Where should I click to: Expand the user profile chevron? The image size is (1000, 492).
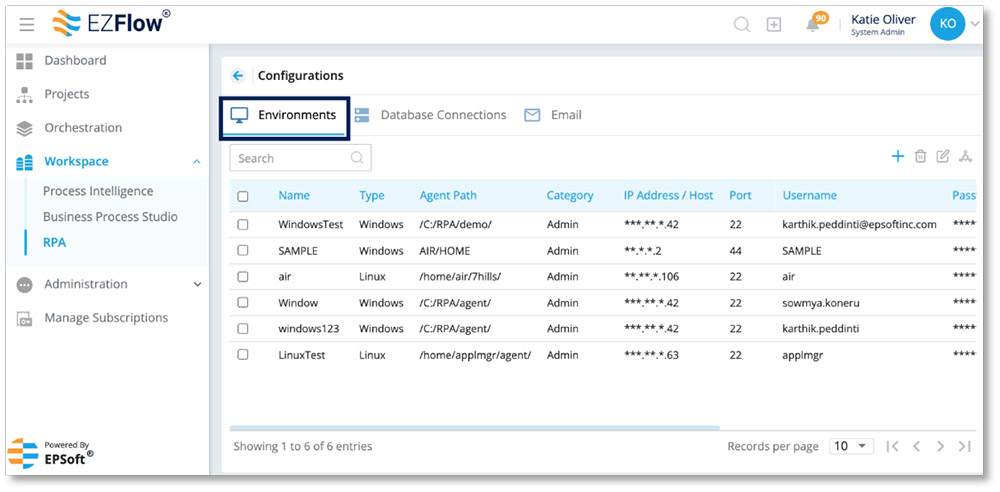coord(974,24)
